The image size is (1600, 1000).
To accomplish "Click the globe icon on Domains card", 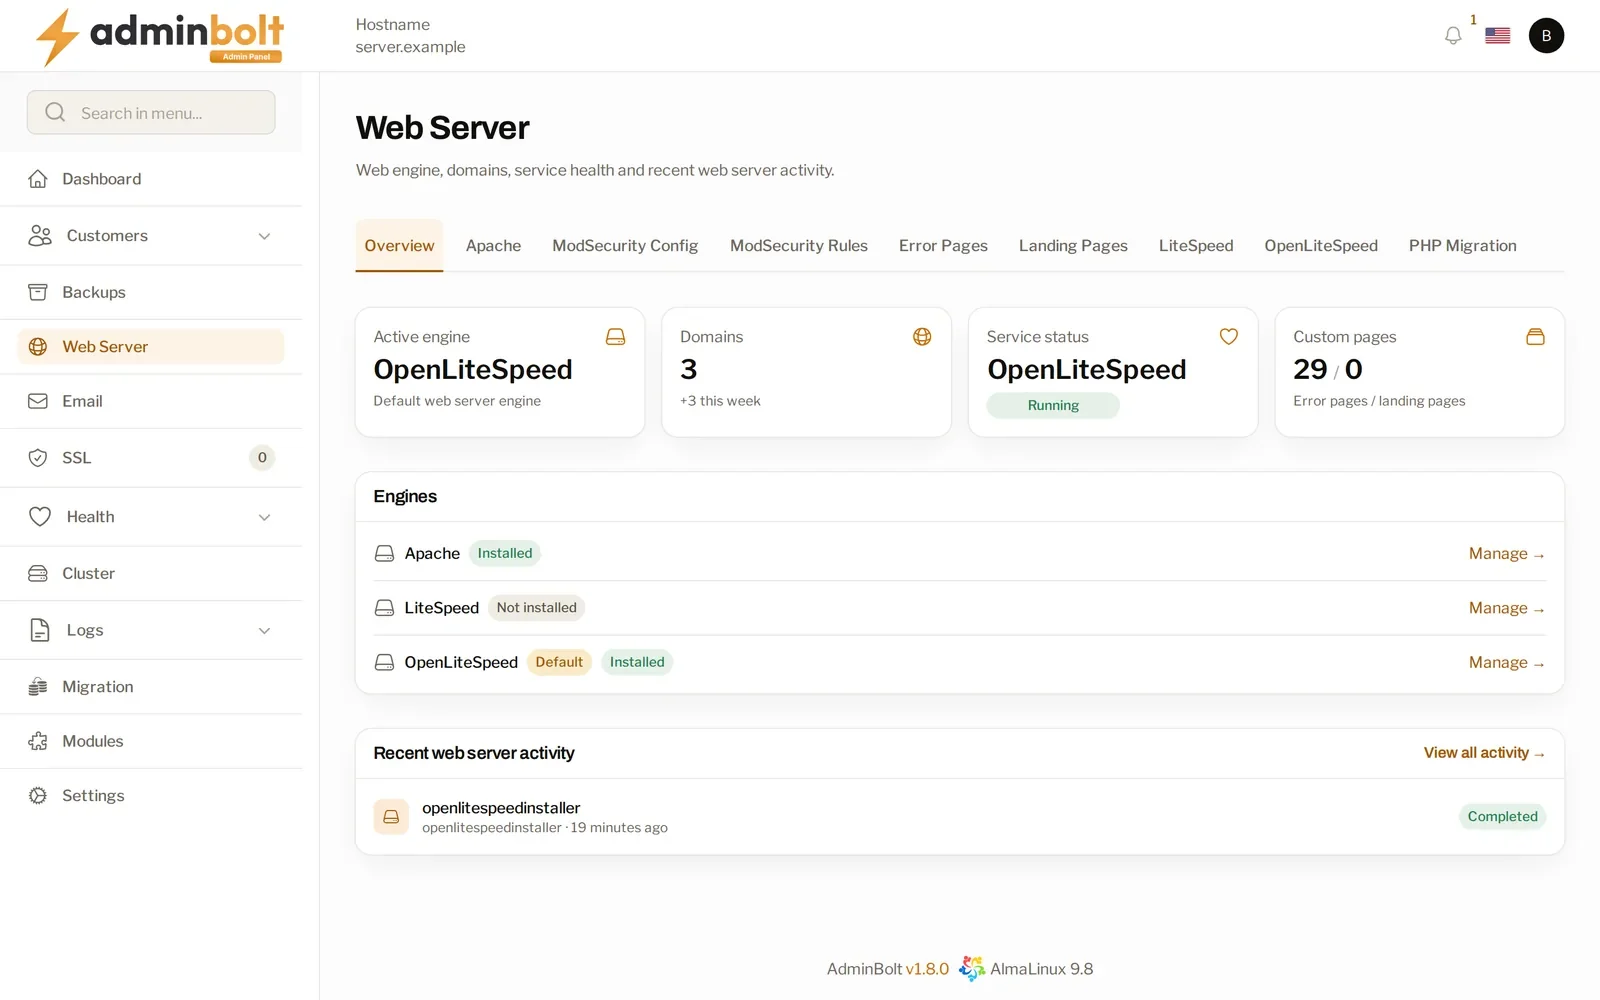I will coord(922,337).
